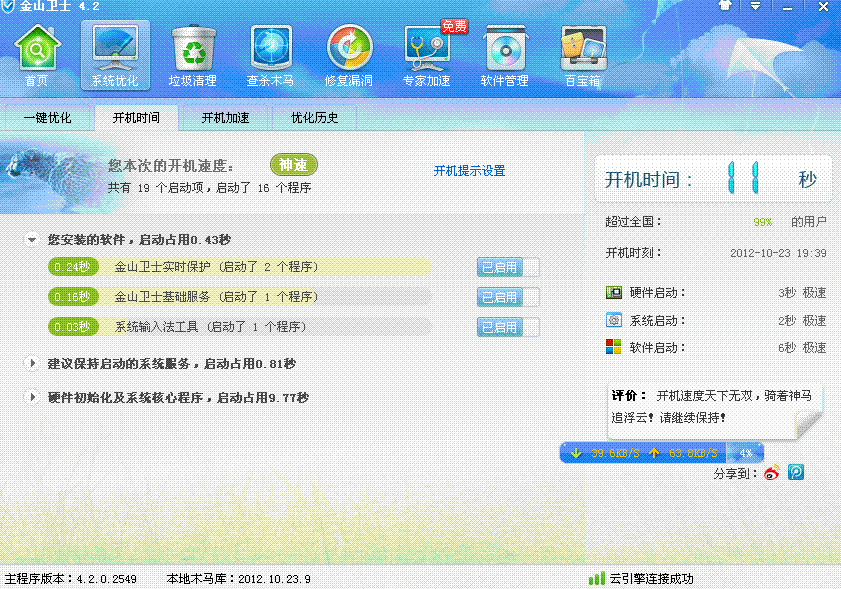Click the 0.16秒 time badge

73,297
